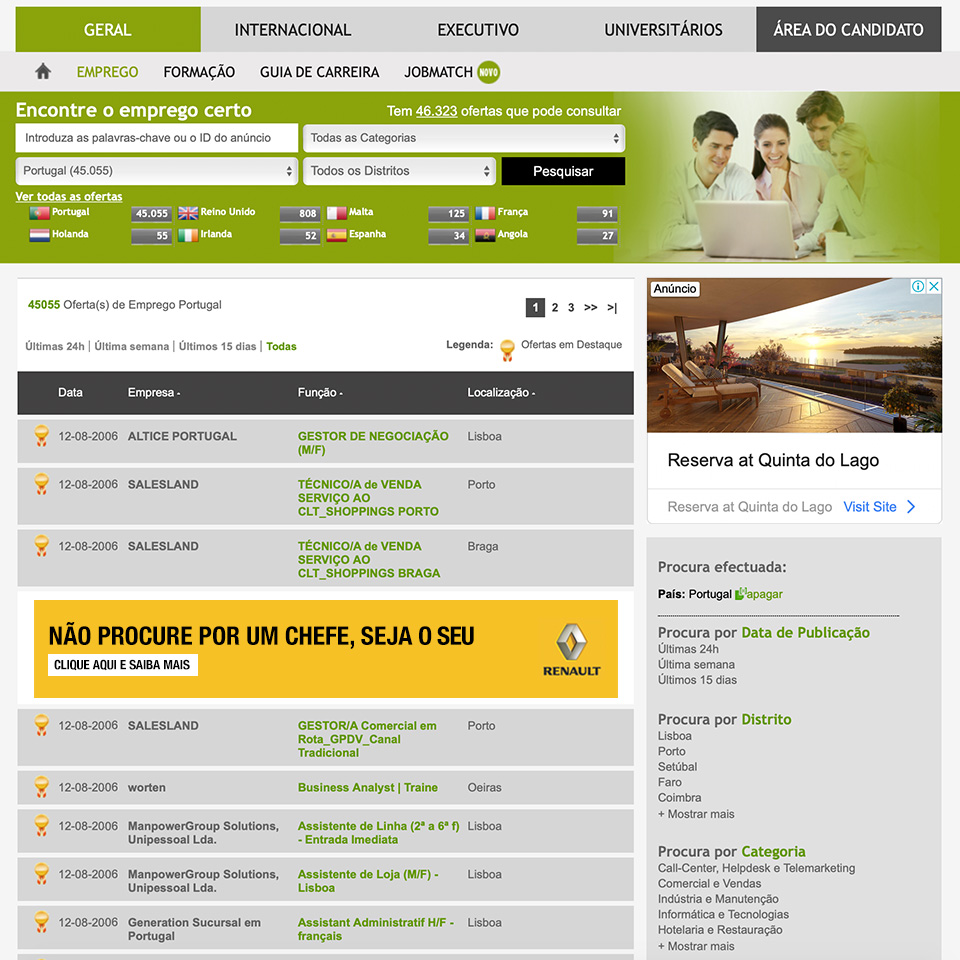Go to results page 2
The image size is (960, 960).
tap(555, 307)
